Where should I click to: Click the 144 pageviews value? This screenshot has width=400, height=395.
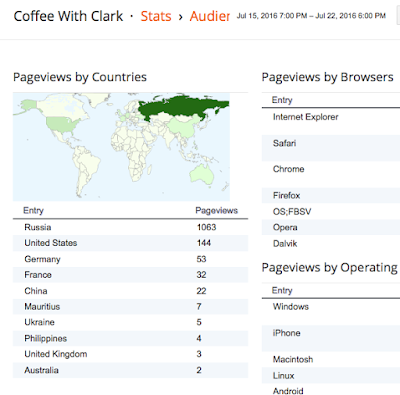click(x=204, y=243)
